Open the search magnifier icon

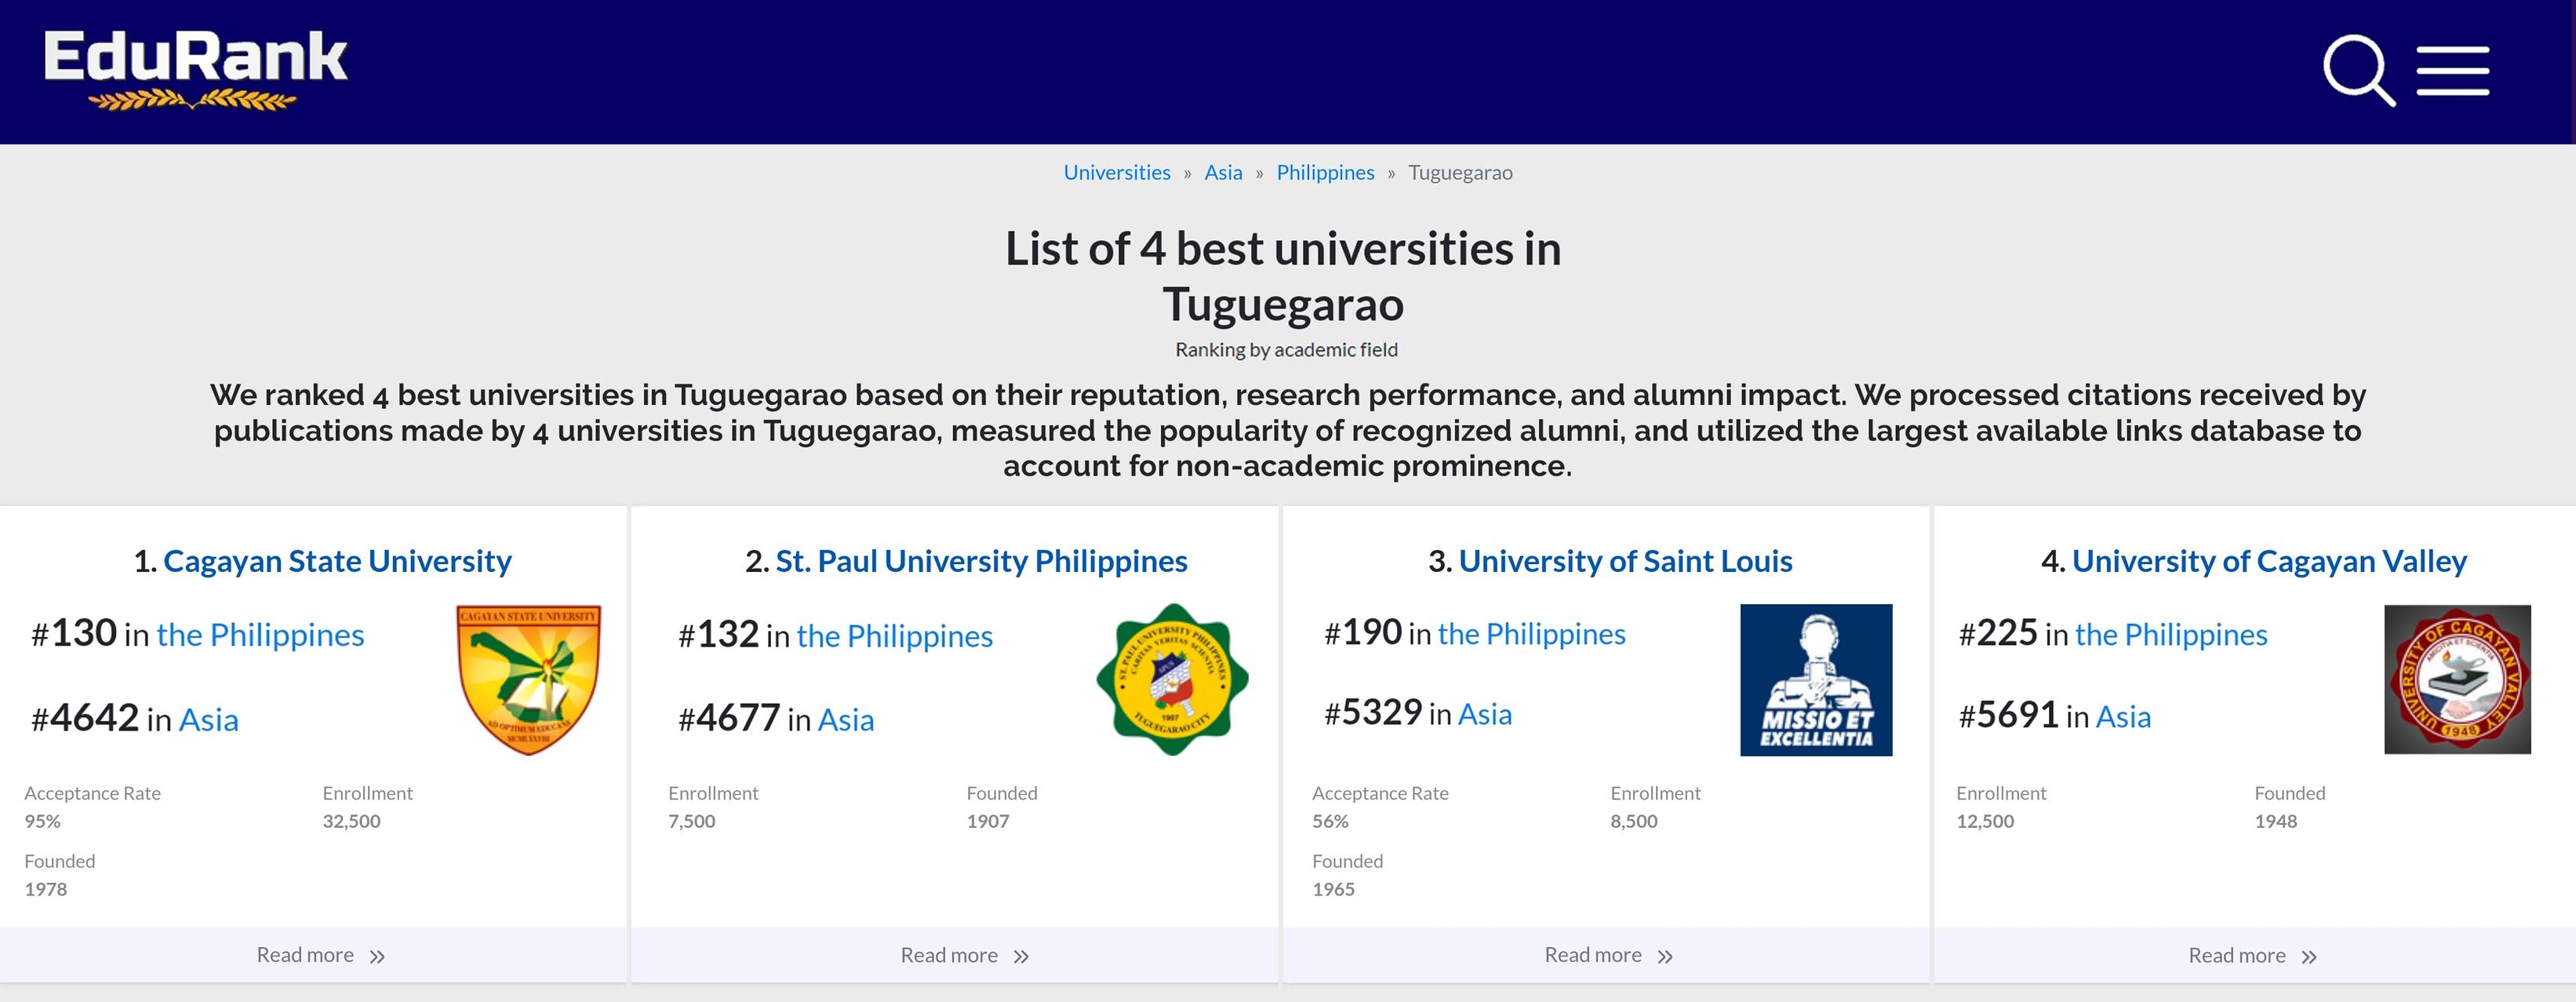[2358, 70]
